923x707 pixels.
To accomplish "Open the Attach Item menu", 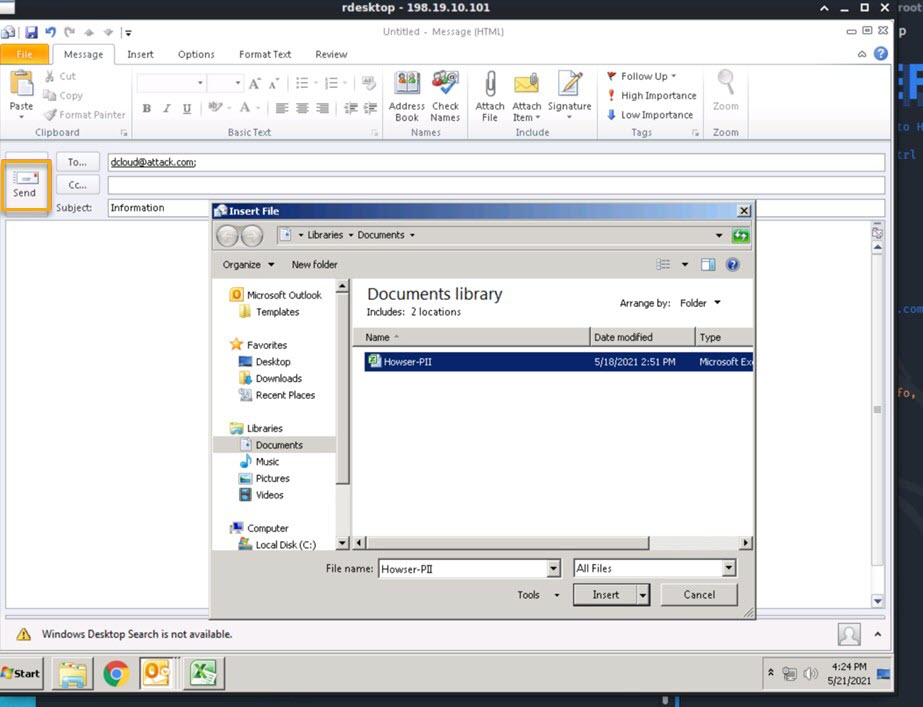I will click(526, 97).
